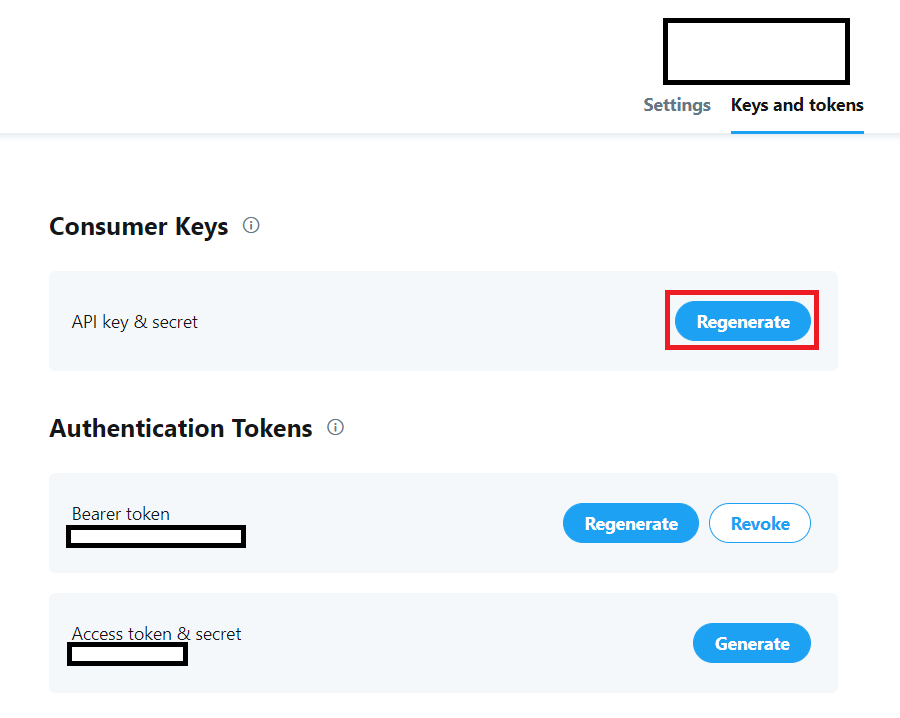The image size is (900, 718).
Task: Switch to the Settings tab
Action: pyautogui.click(x=677, y=105)
